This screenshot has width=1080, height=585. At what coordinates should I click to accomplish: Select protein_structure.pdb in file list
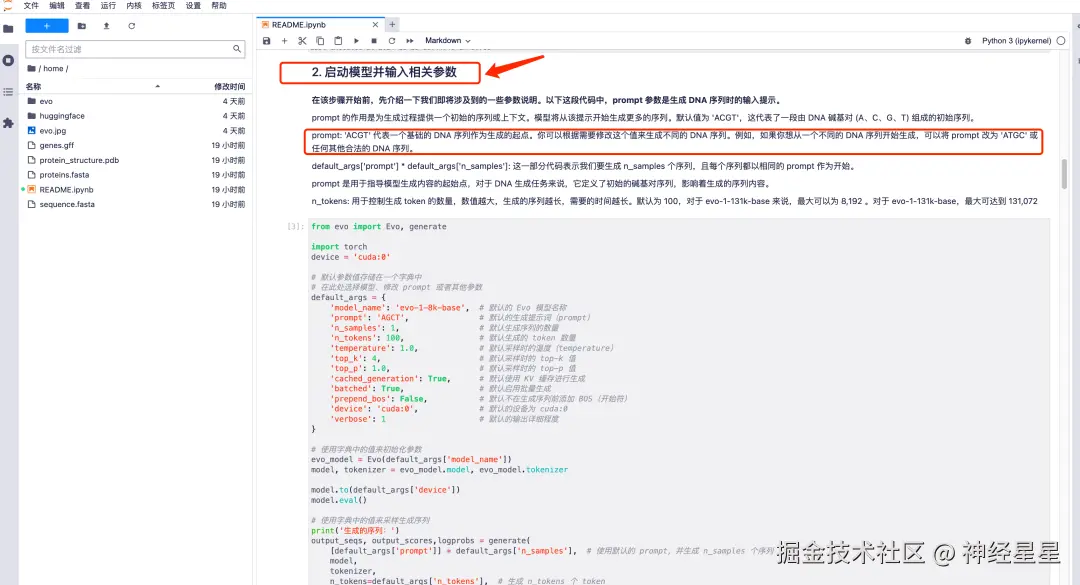(x=136, y=160)
